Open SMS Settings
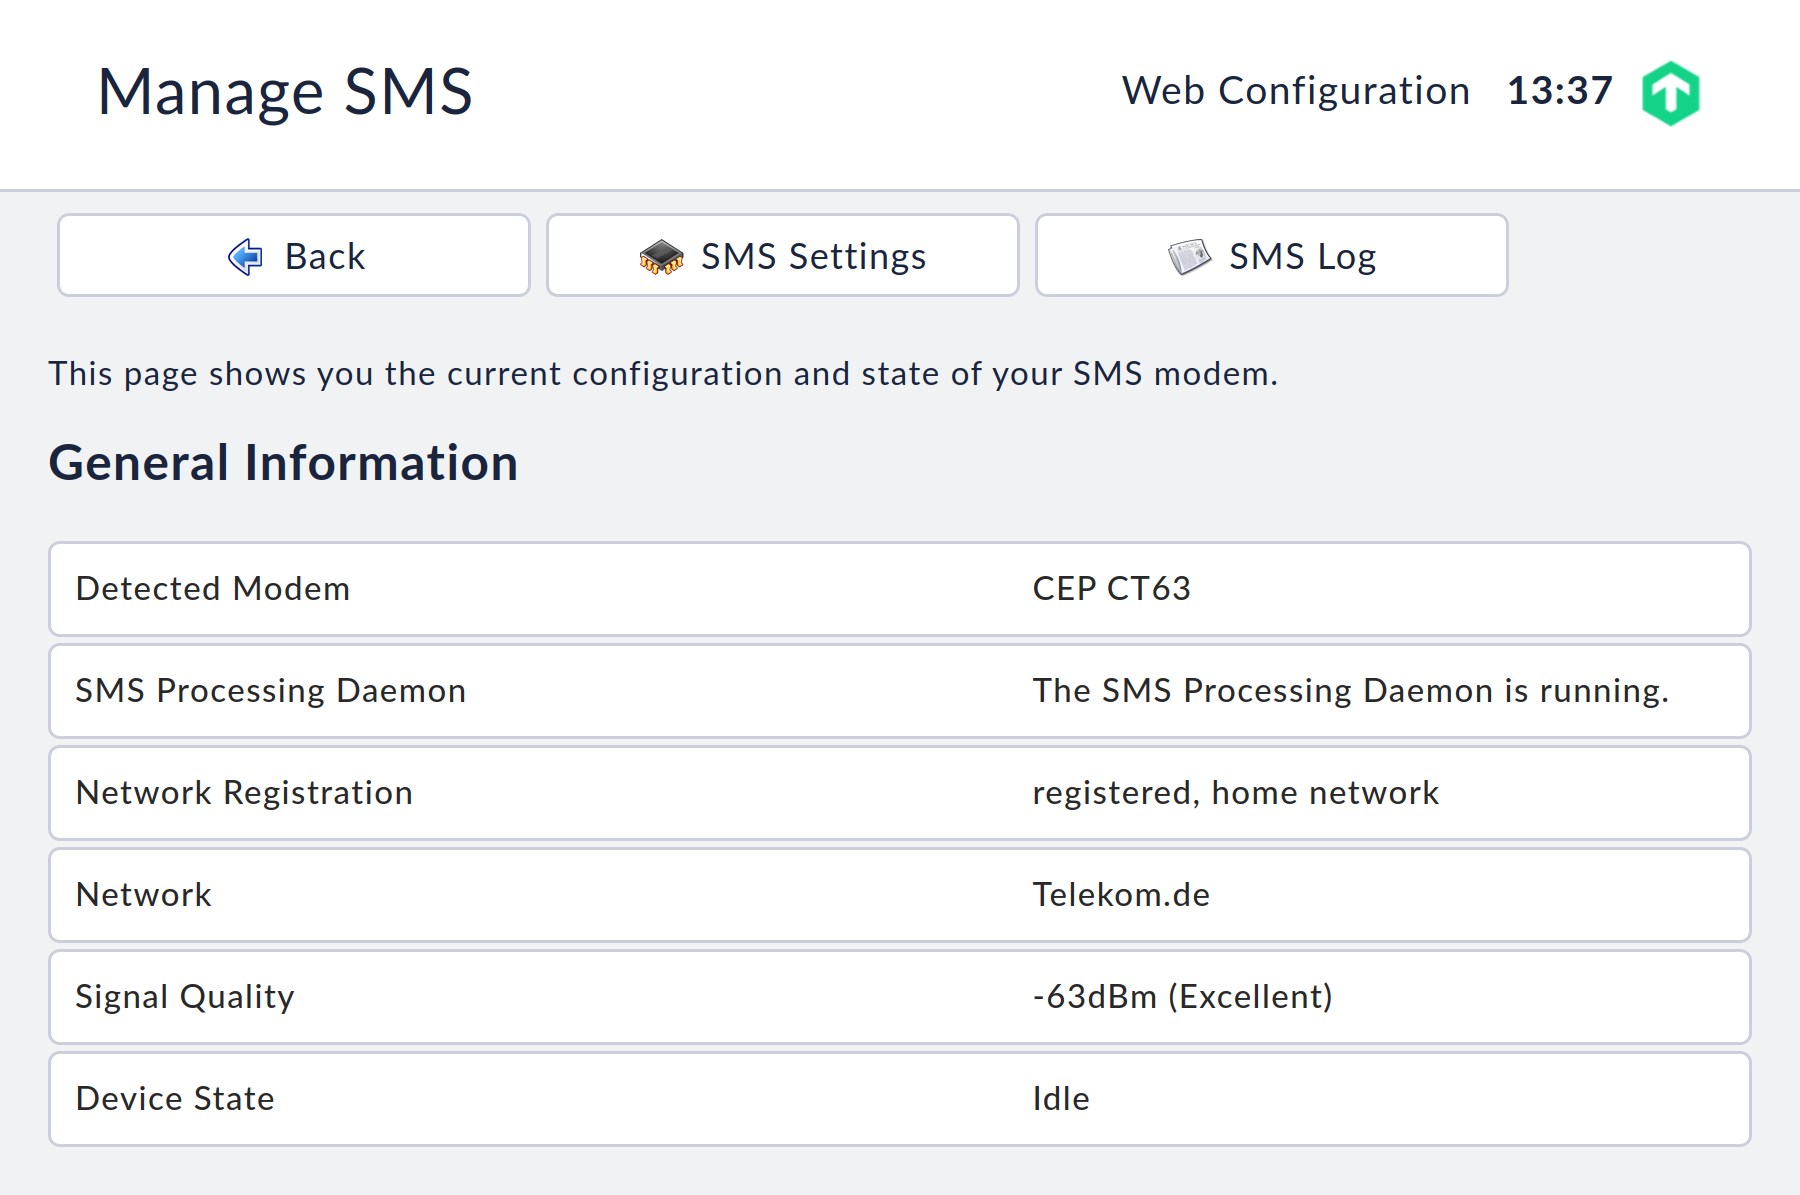The height and width of the screenshot is (1195, 1800). pyautogui.click(x=783, y=256)
